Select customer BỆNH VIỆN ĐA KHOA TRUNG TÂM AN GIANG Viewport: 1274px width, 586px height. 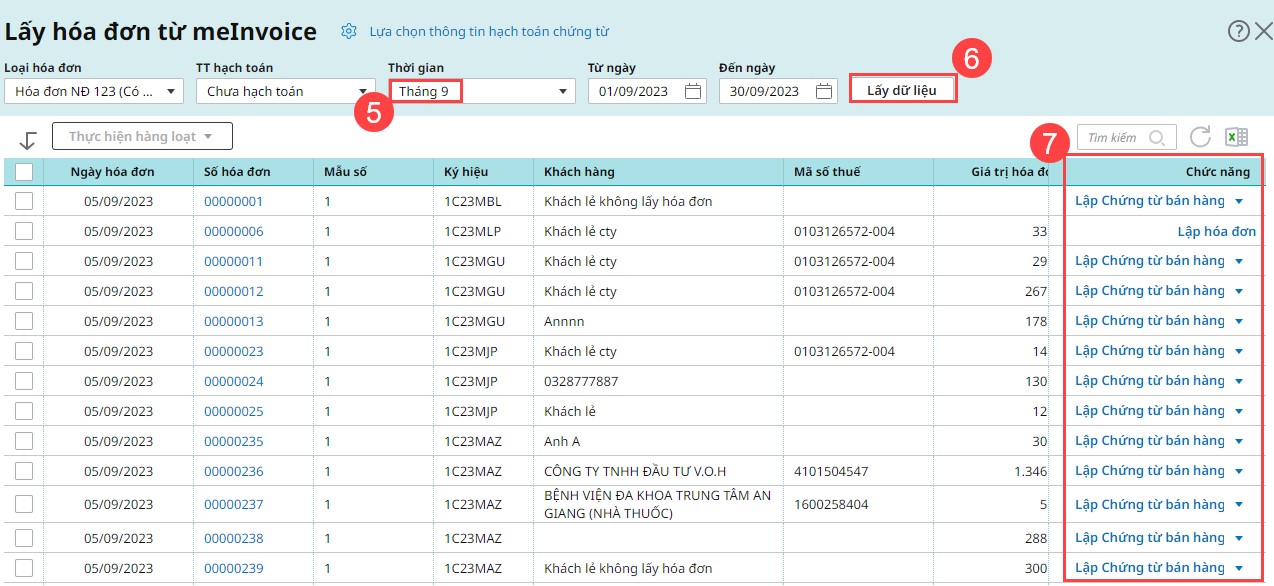658,504
